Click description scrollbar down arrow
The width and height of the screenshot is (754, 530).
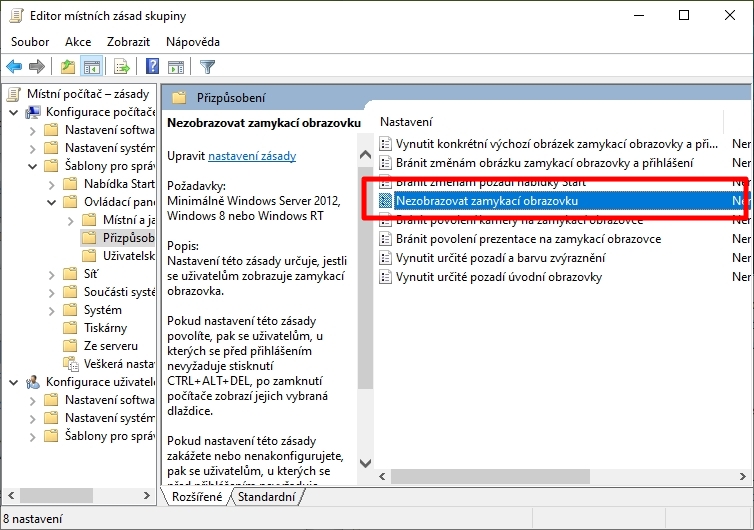(365, 463)
